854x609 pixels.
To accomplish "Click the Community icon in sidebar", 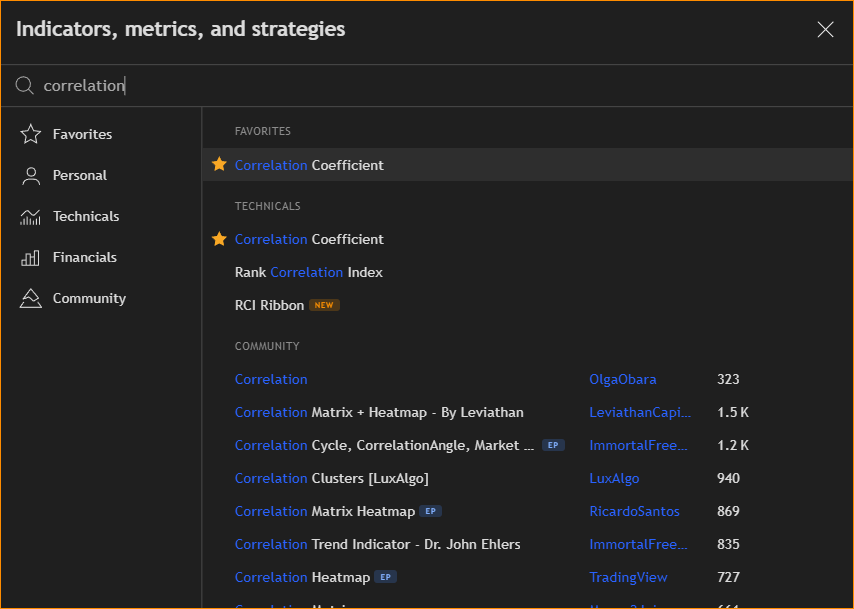I will point(31,298).
